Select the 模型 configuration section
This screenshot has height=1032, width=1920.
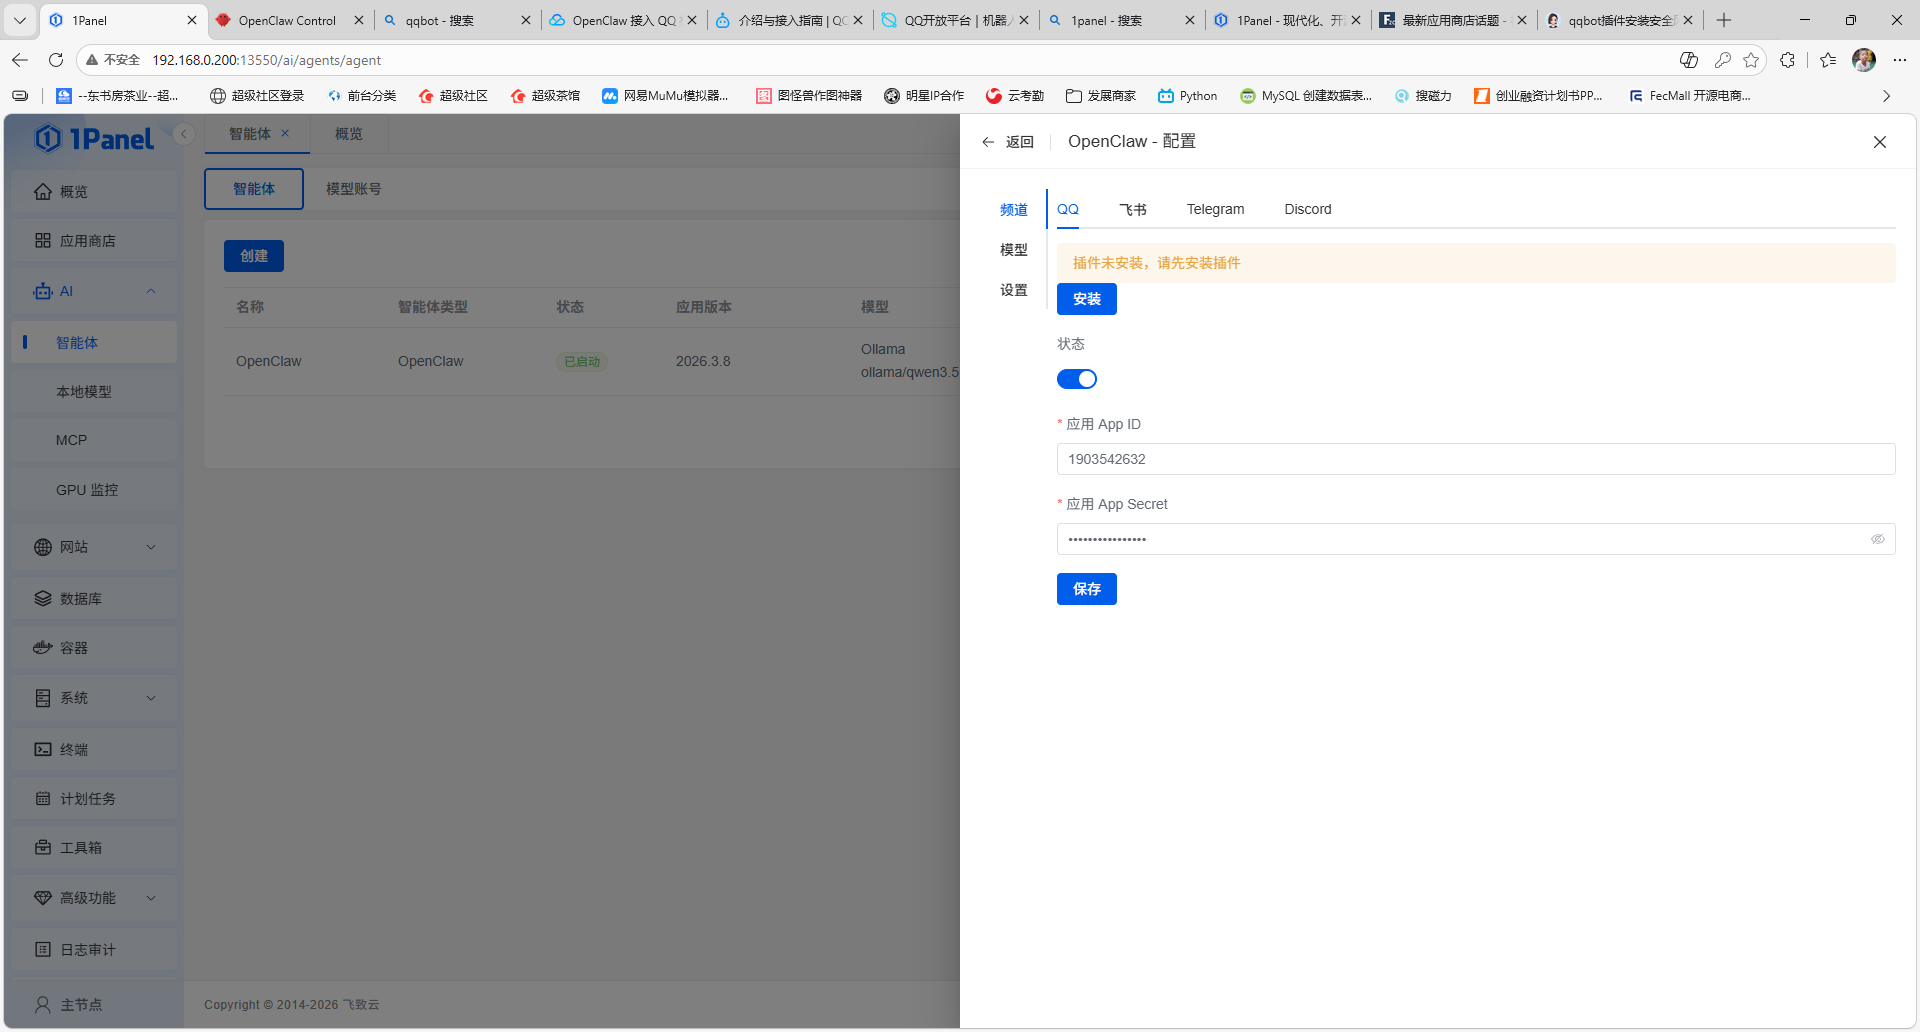(1013, 250)
